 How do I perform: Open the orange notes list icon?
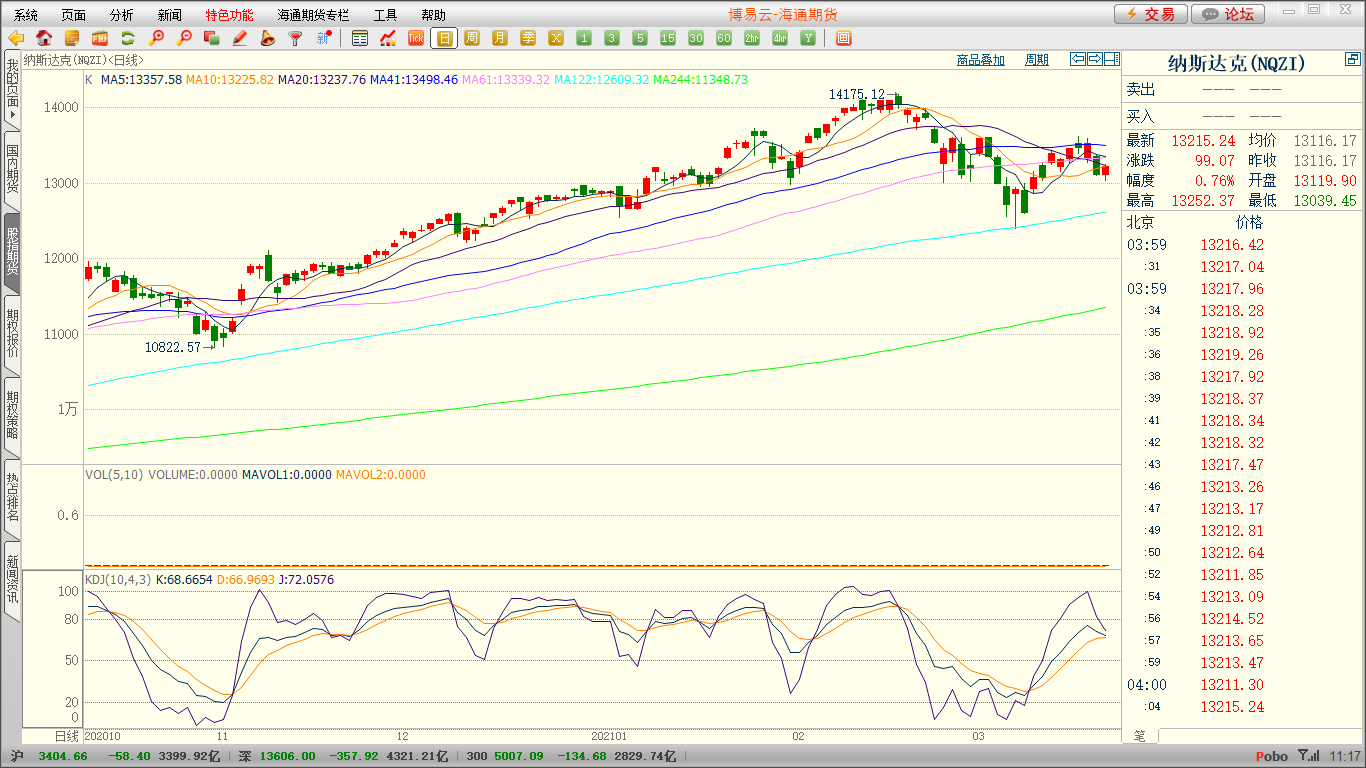coord(72,38)
